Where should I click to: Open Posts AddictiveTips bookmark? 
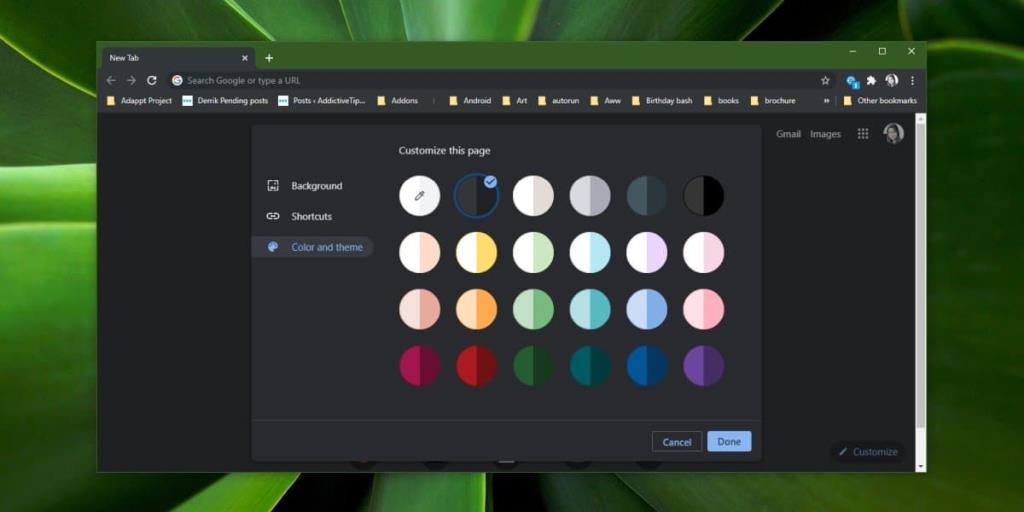(x=322, y=101)
